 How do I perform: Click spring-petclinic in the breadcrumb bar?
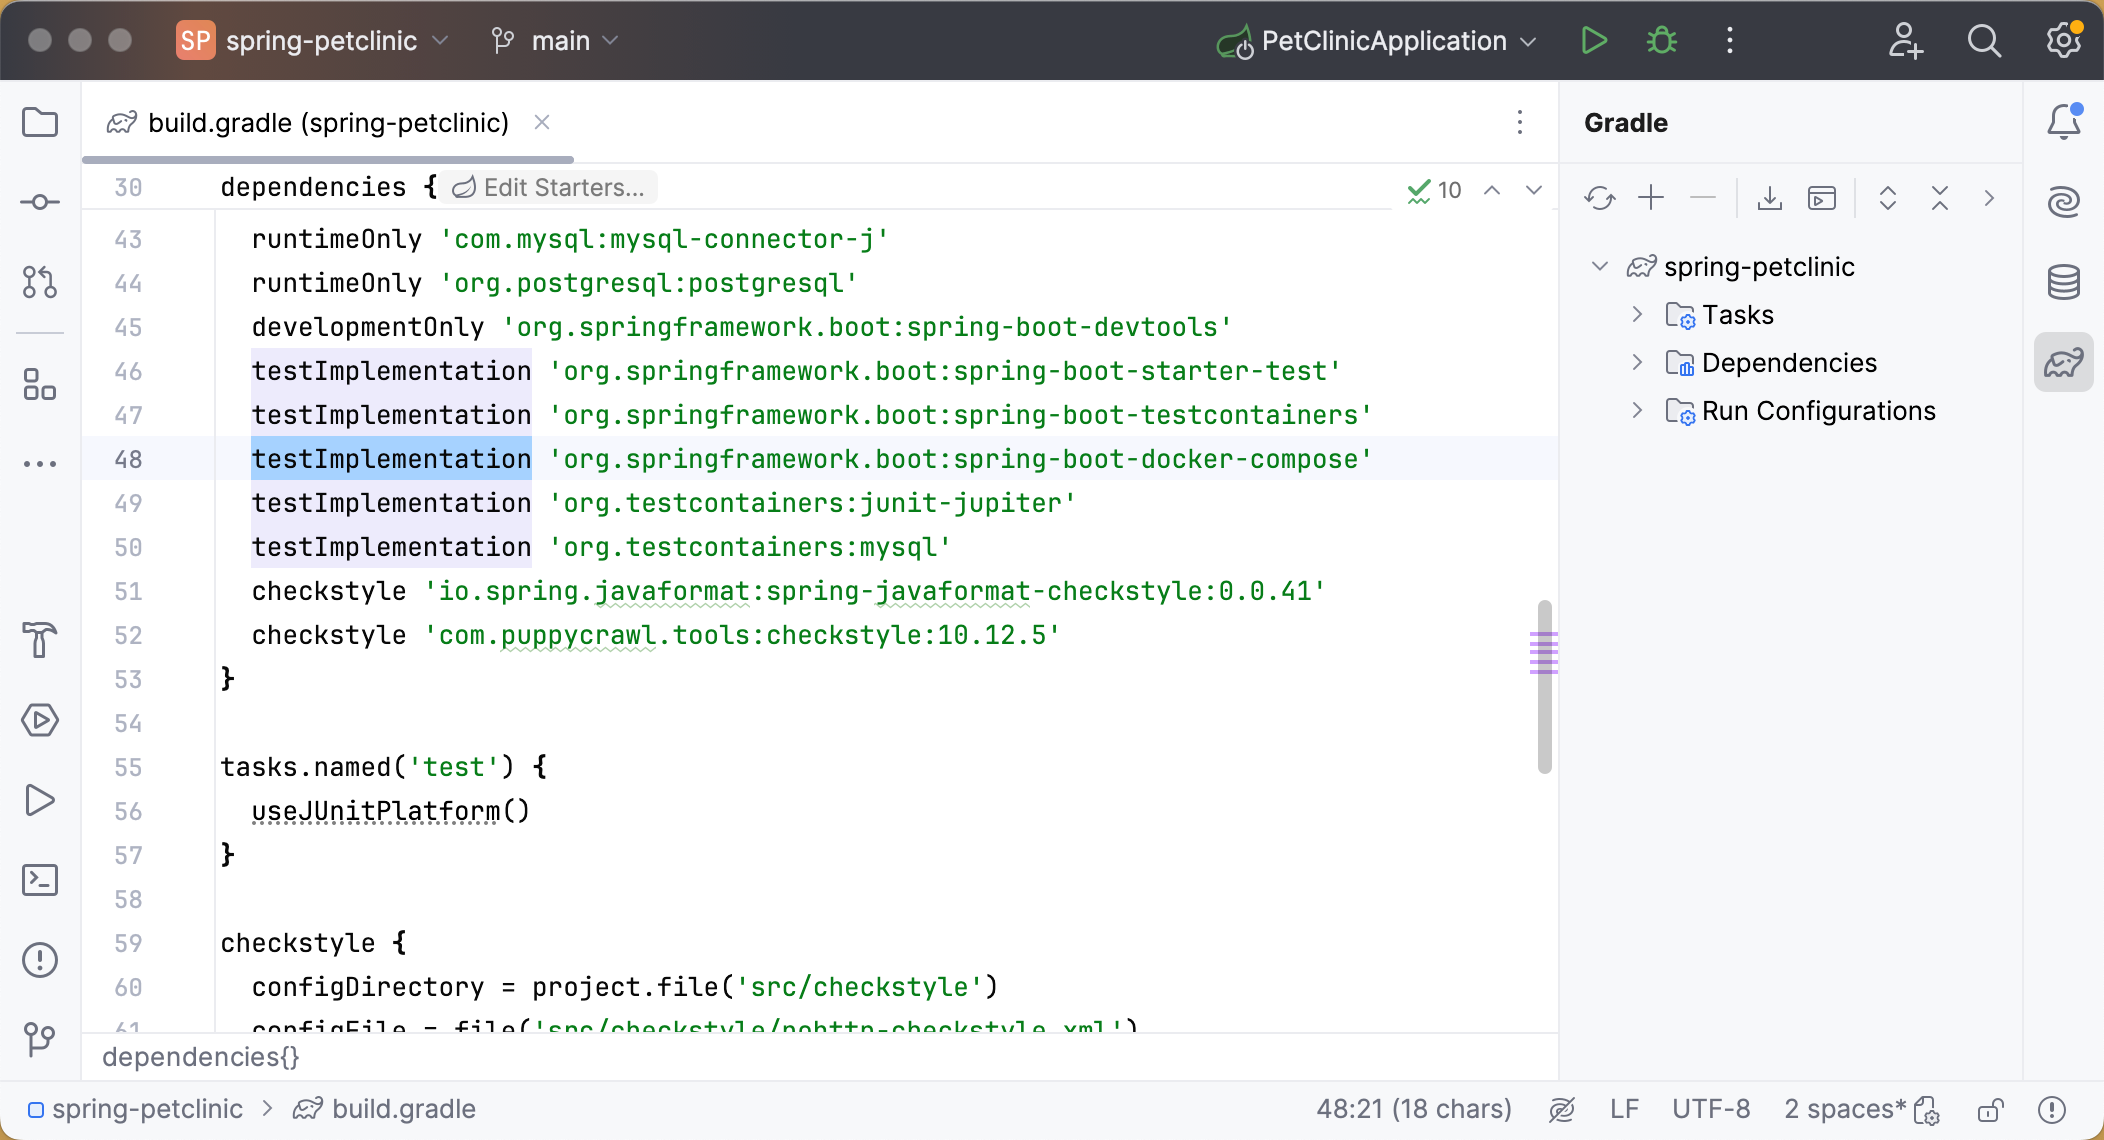click(x=147, y=1108)
